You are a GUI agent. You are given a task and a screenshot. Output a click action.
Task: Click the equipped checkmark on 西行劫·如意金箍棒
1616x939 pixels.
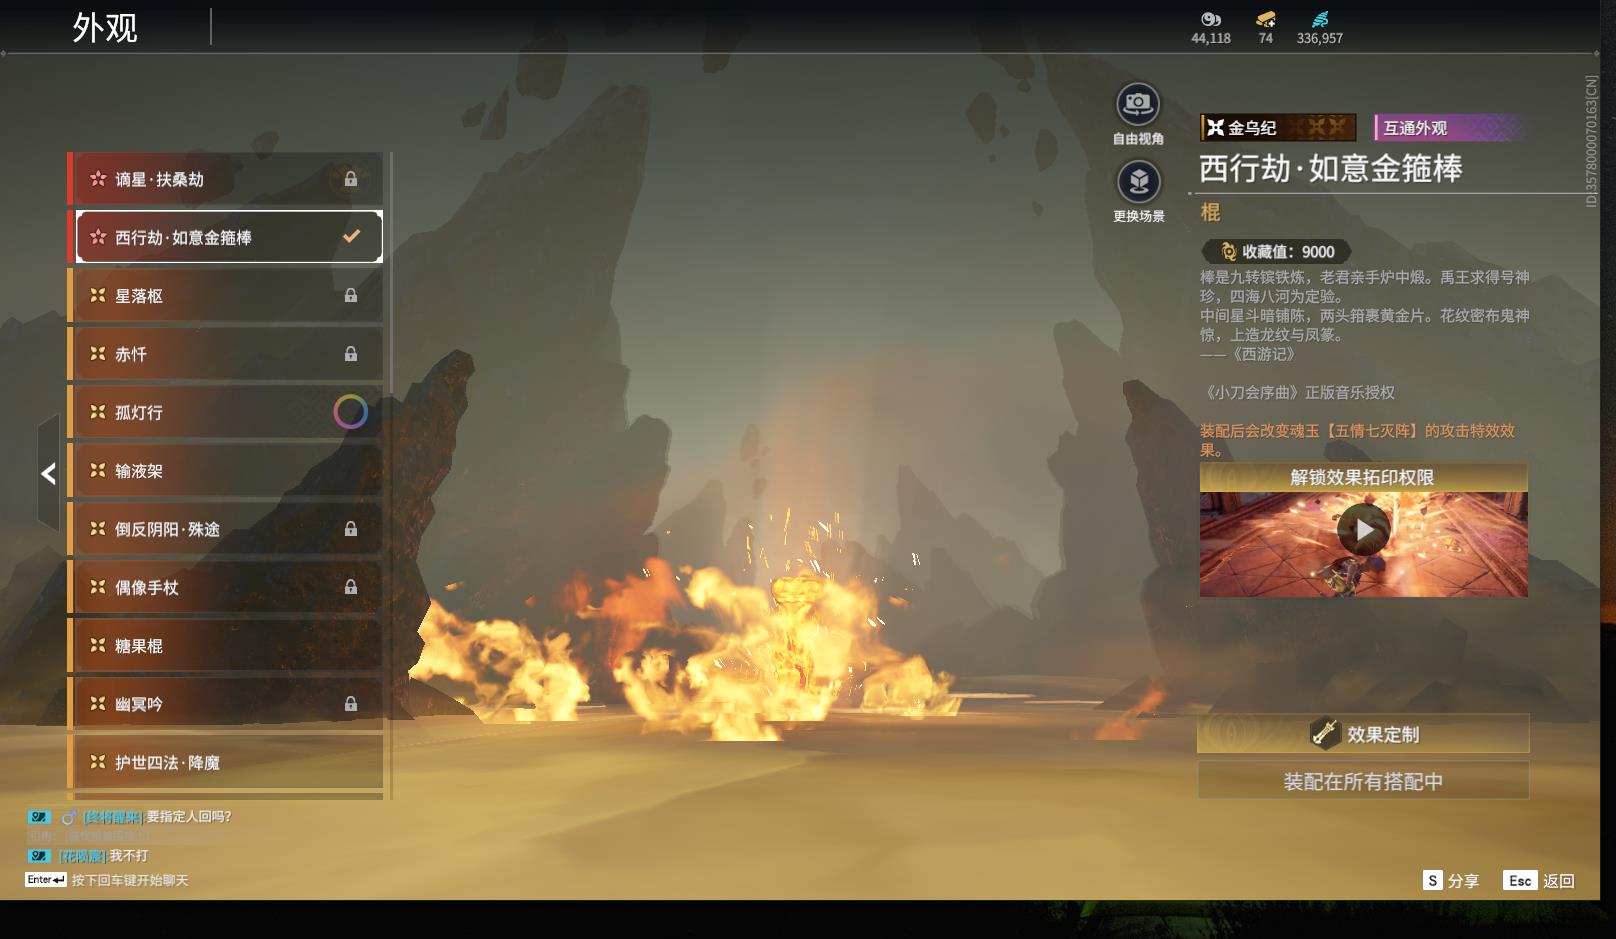coord(351,237)
